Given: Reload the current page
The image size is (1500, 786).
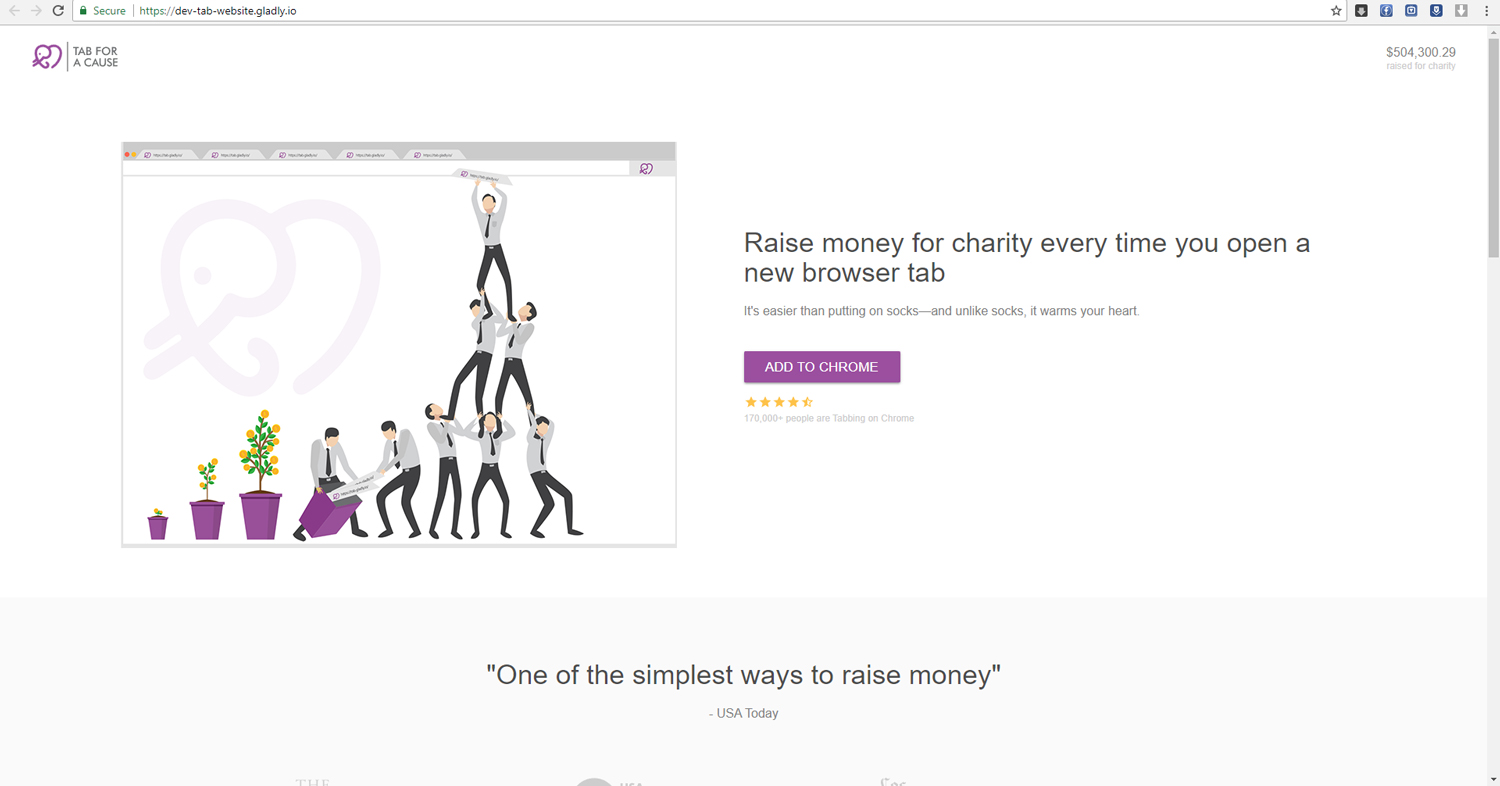Looking at the screenshot, I should tap(58, 11).
